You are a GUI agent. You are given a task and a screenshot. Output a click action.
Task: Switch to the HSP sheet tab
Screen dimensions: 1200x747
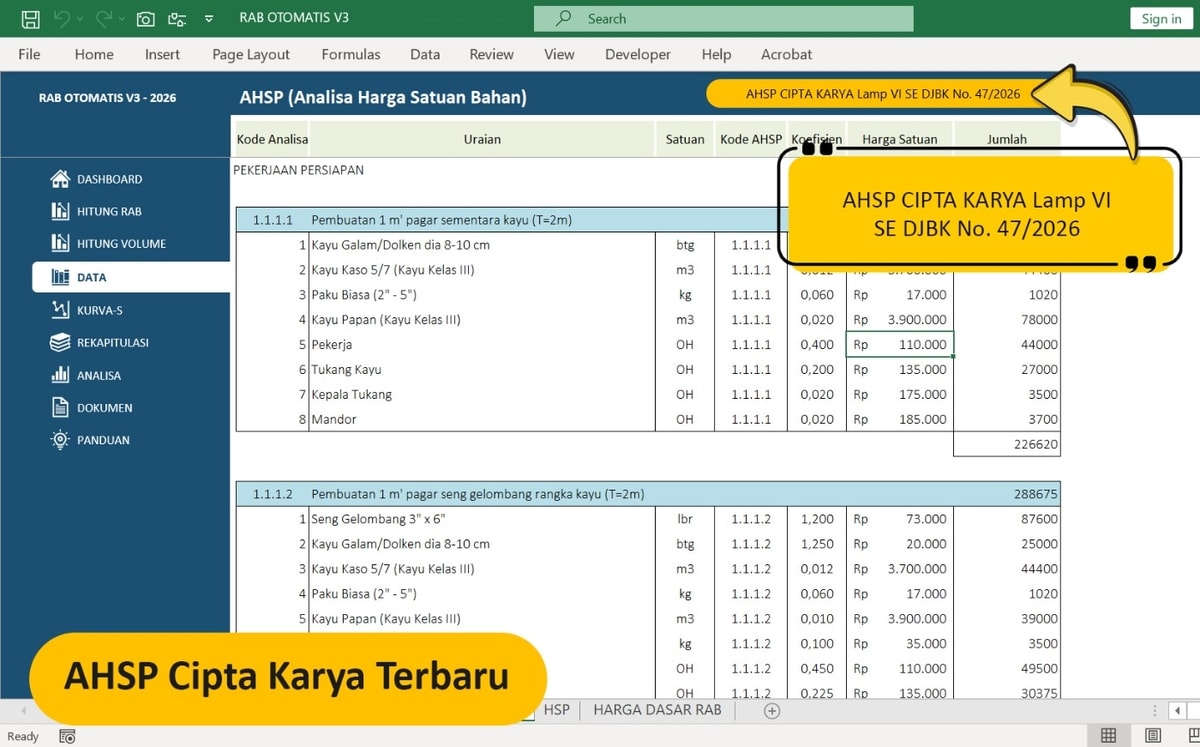(x=557, y=710)
